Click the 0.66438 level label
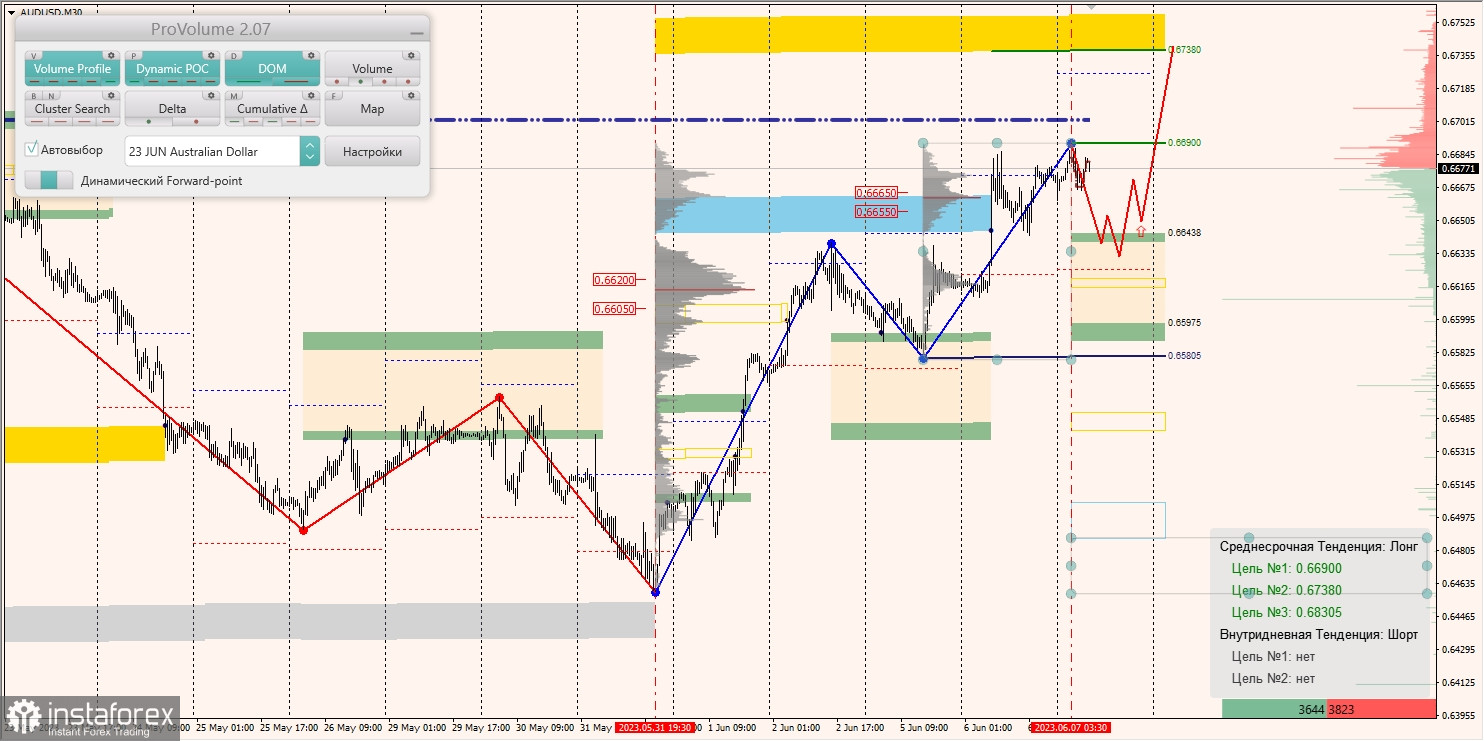 1185,232
